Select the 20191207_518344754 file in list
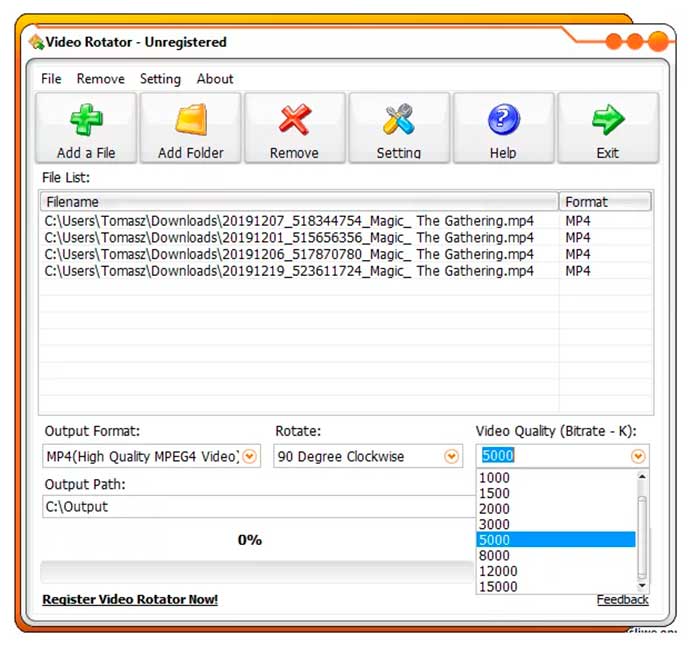 tap(290, 221)
